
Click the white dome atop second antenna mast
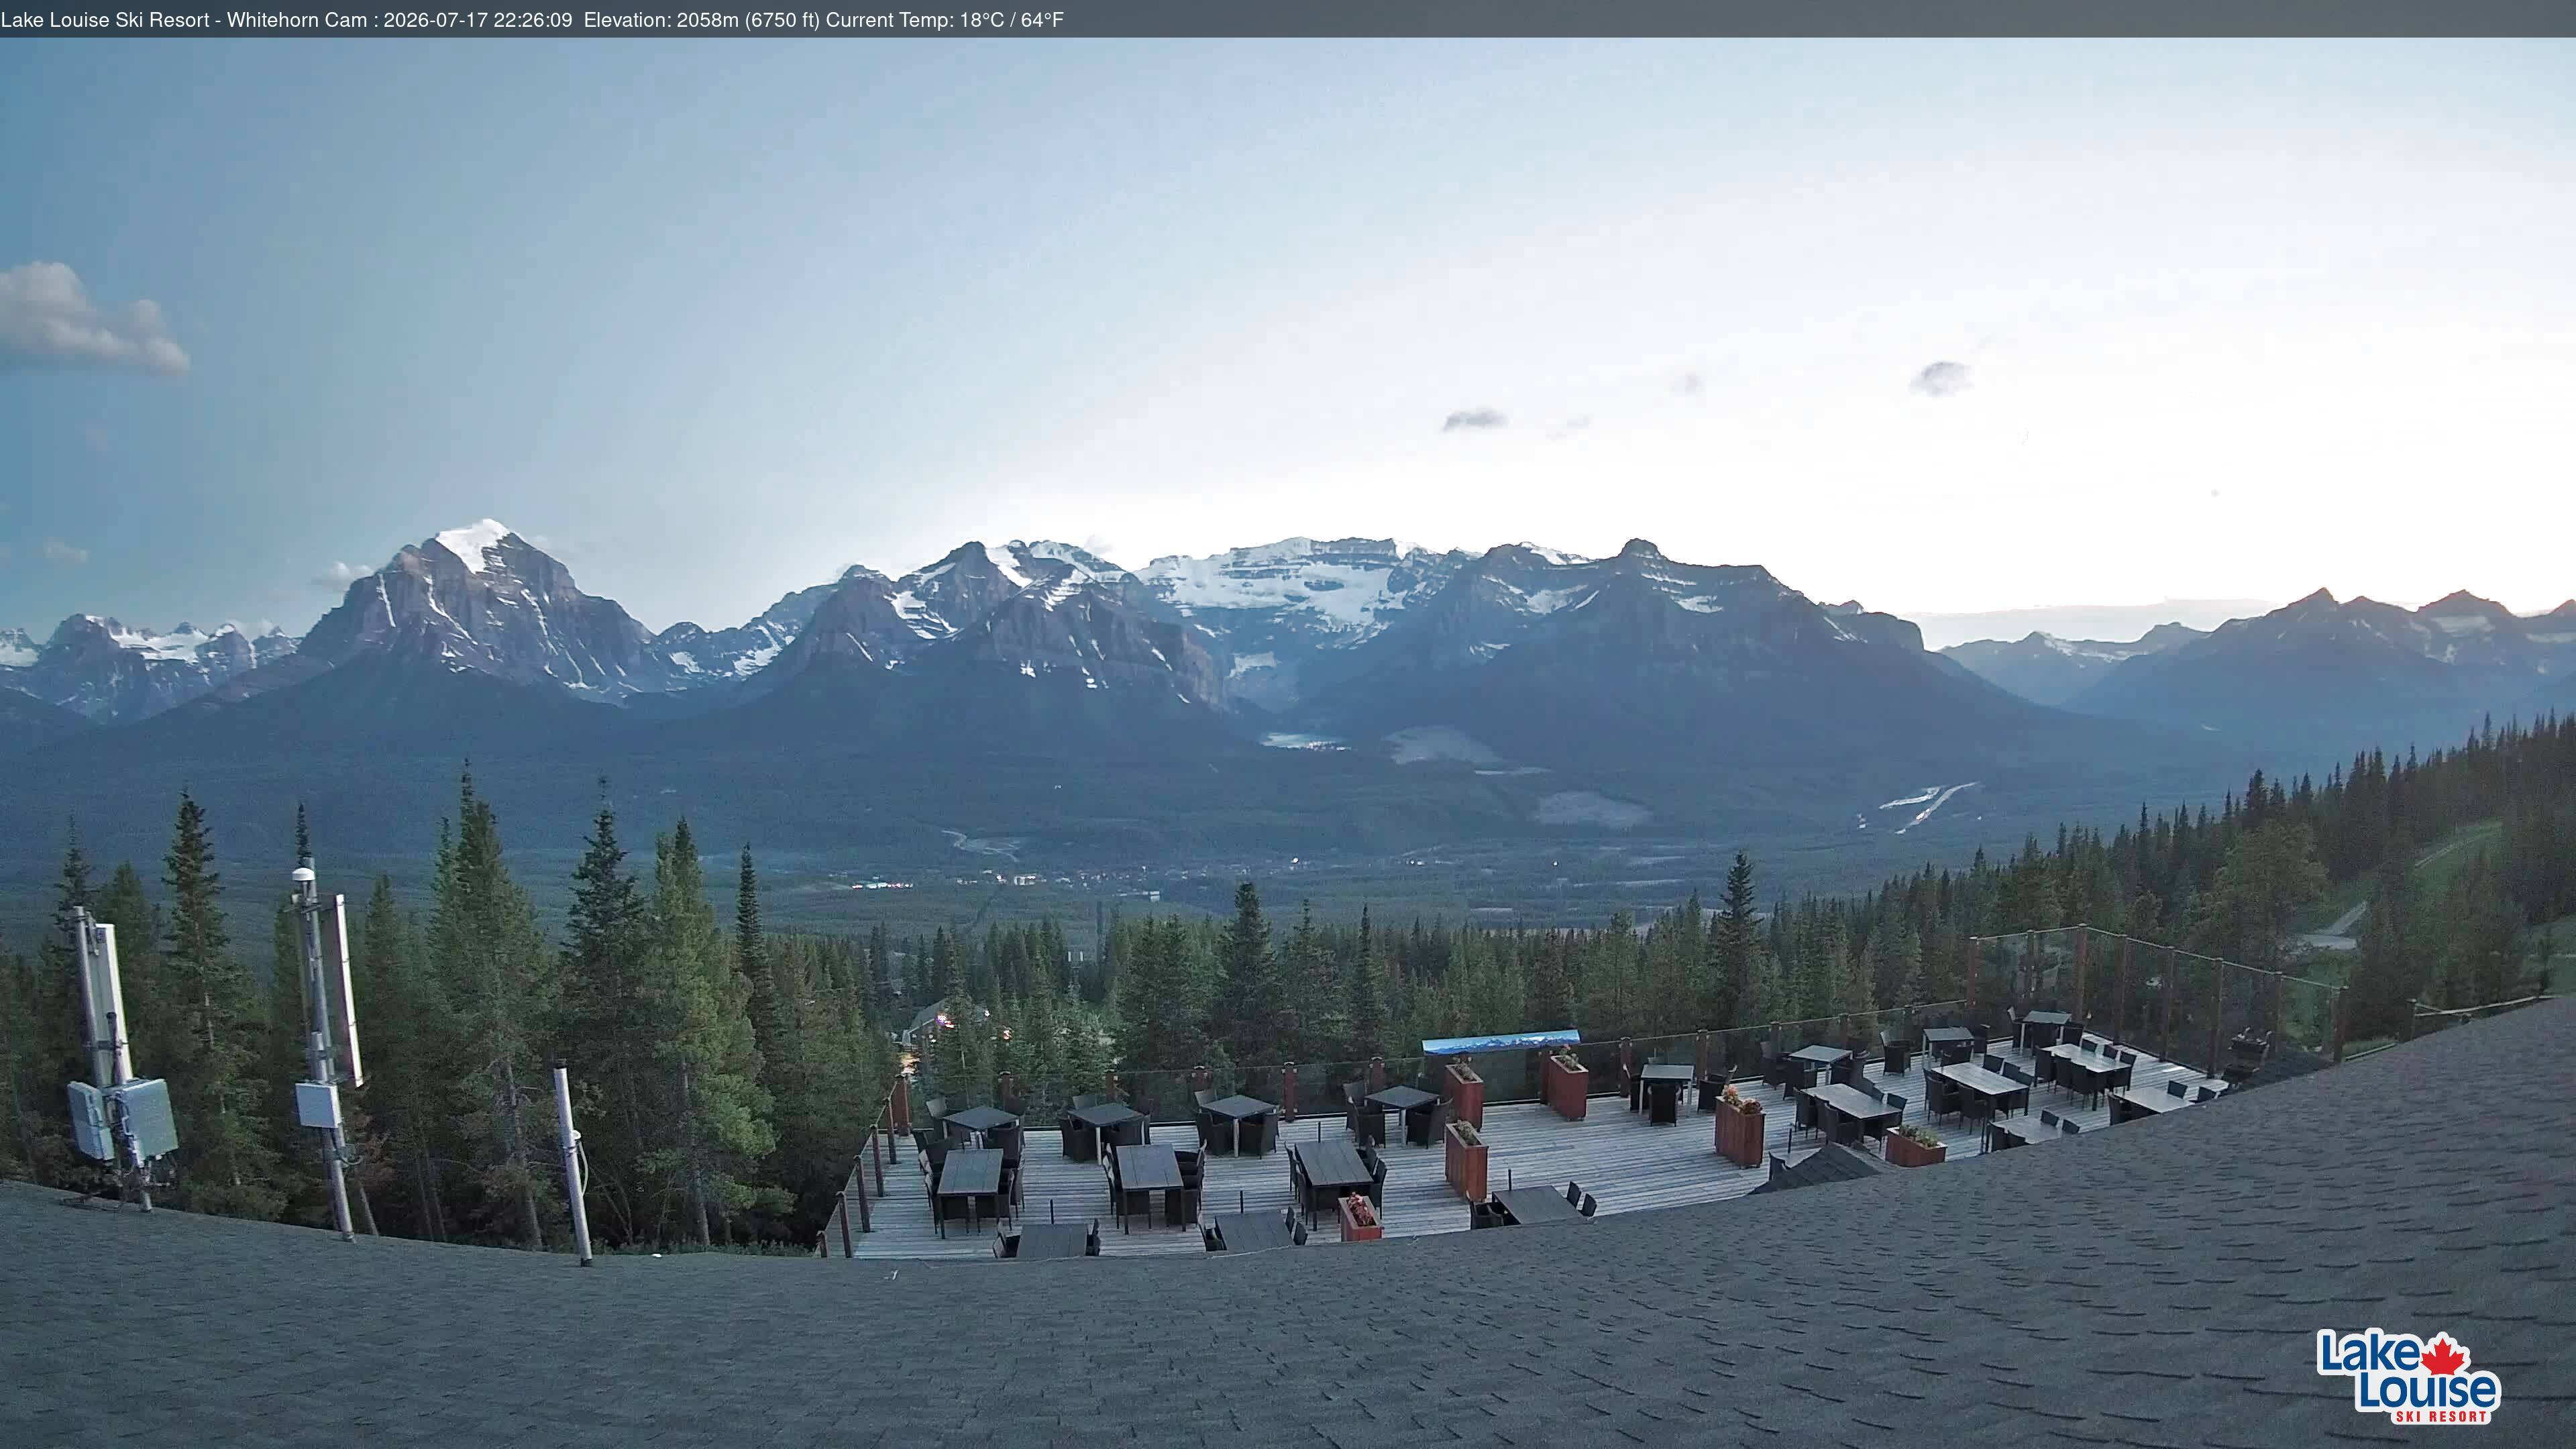[x=303, y=875]
